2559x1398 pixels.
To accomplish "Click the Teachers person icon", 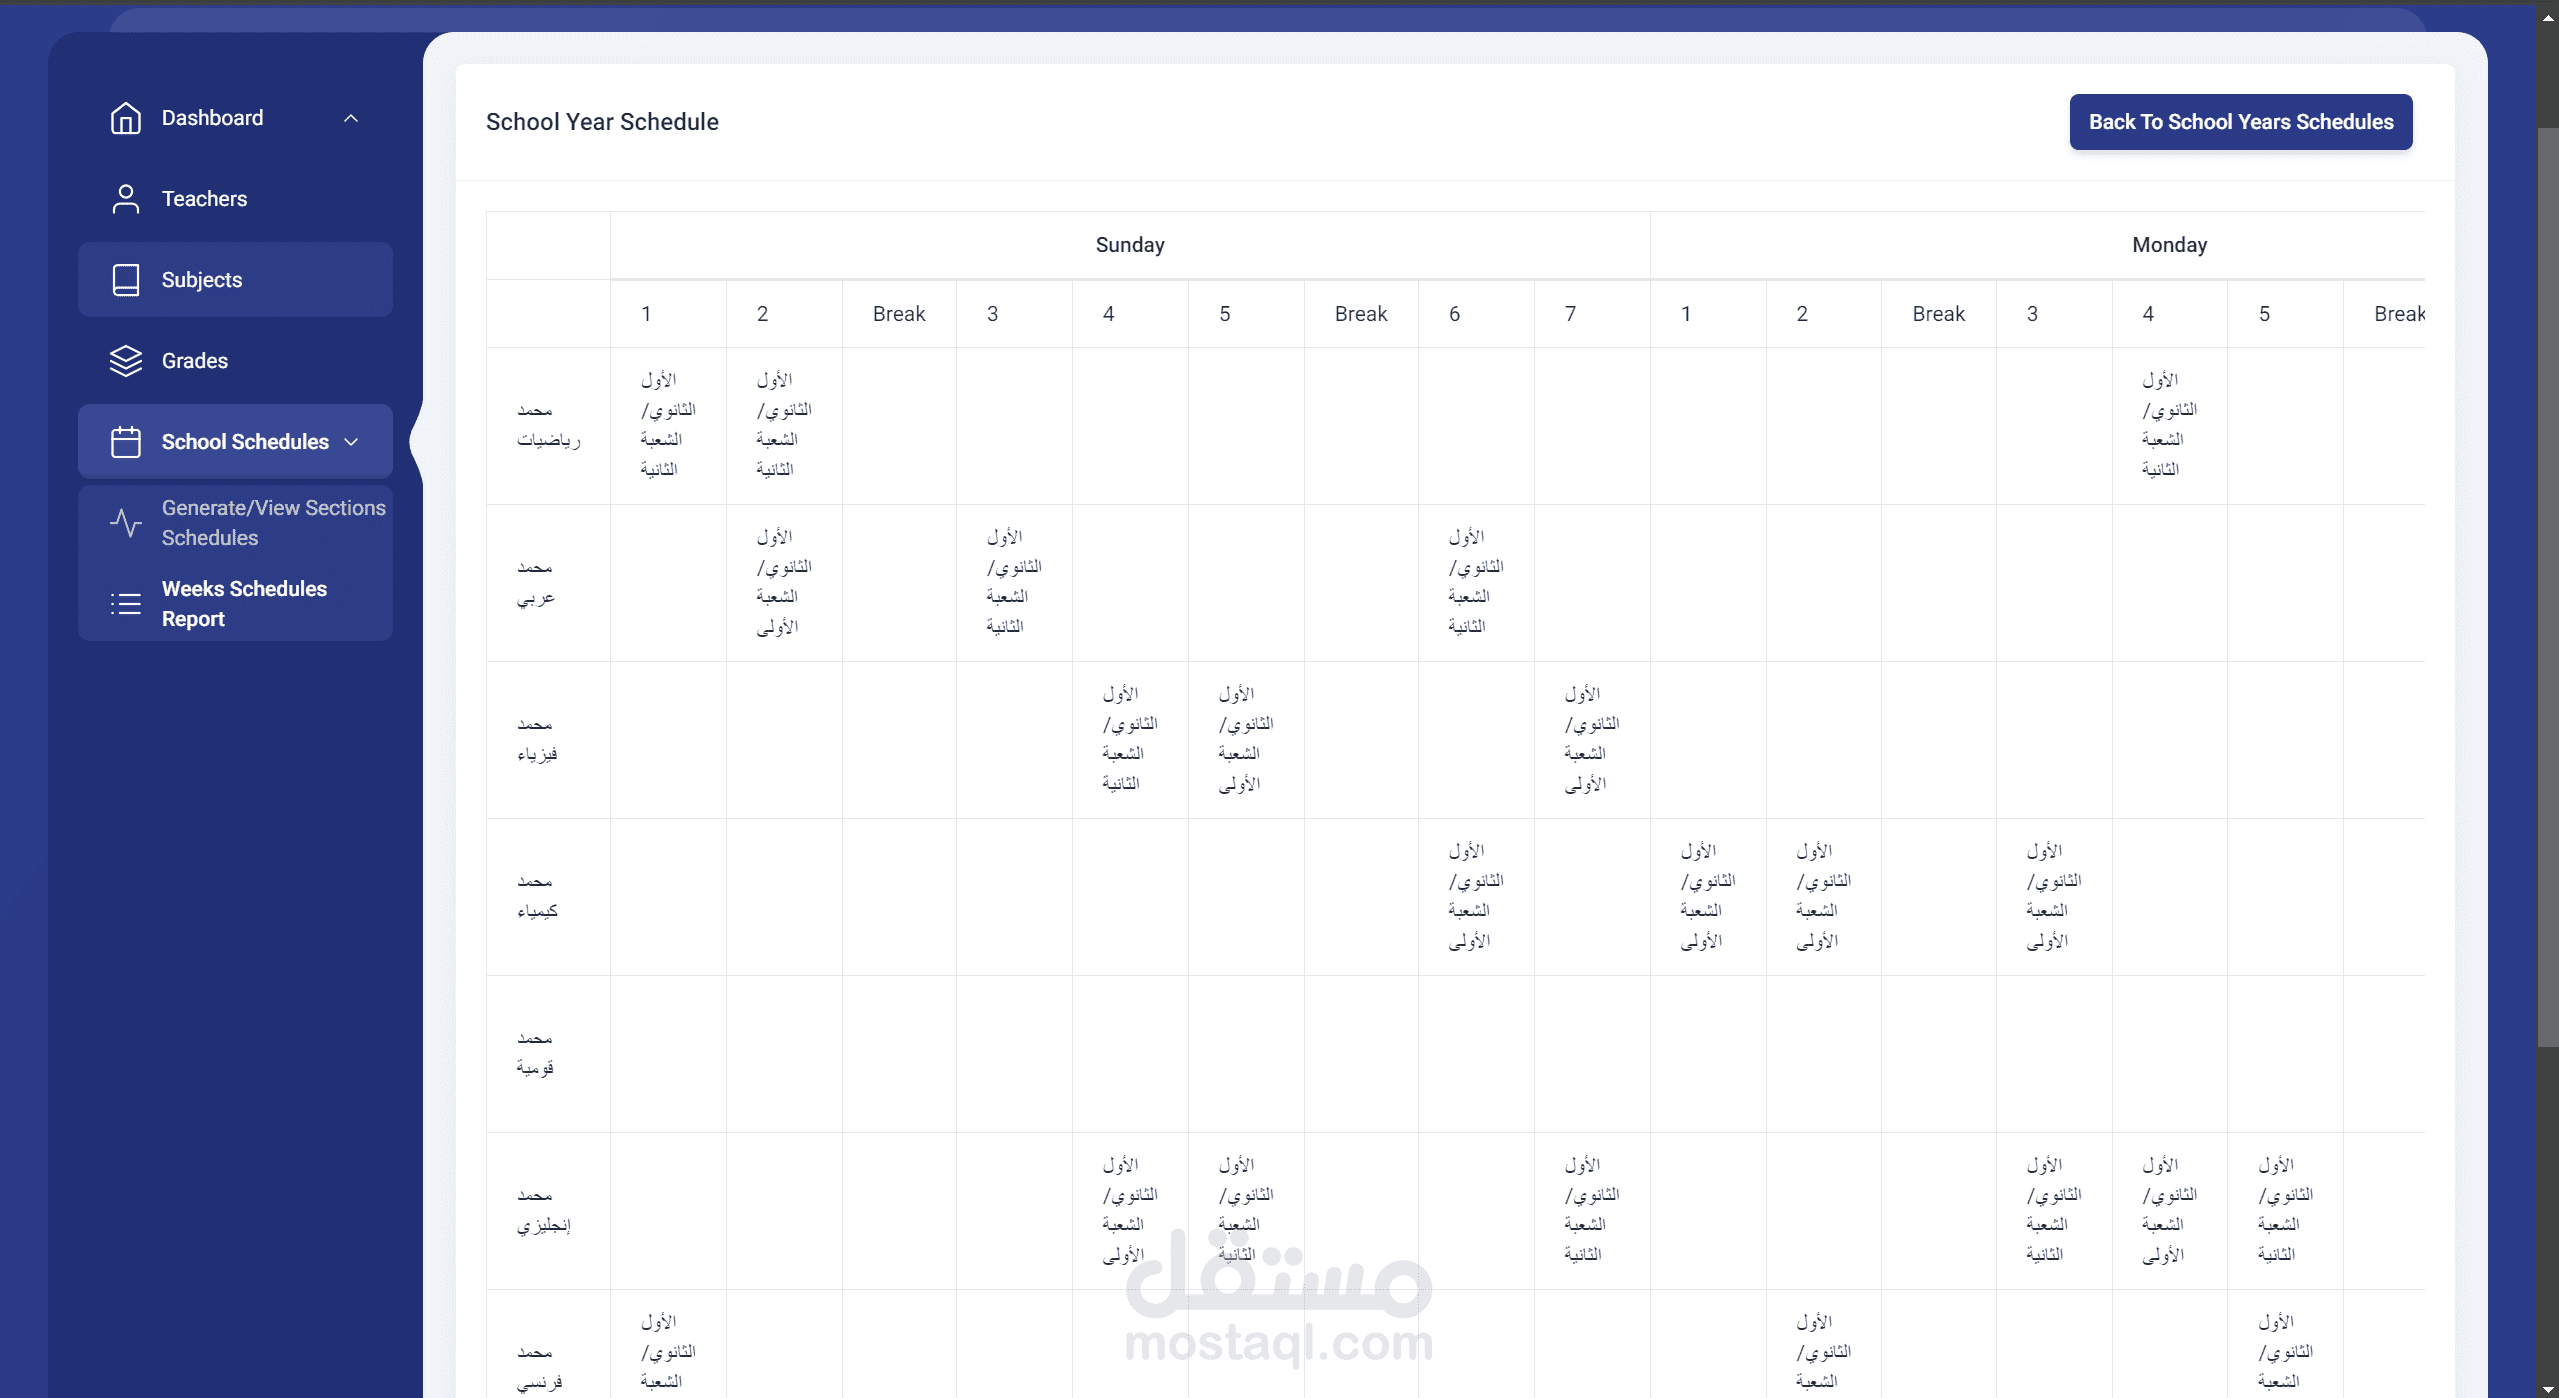I will tap(126, 199).
